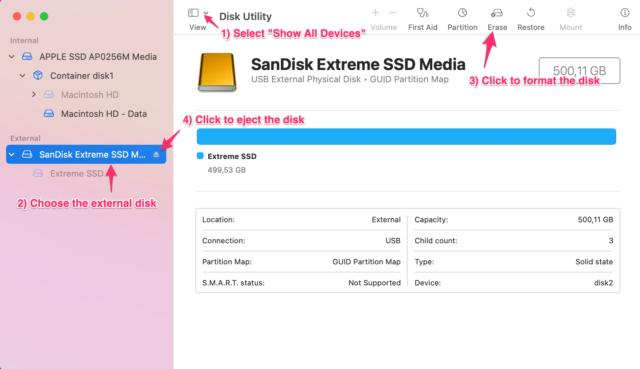The image size is (640, 369).
Task: Click the Connection USB row
Action: pos(301,241)
